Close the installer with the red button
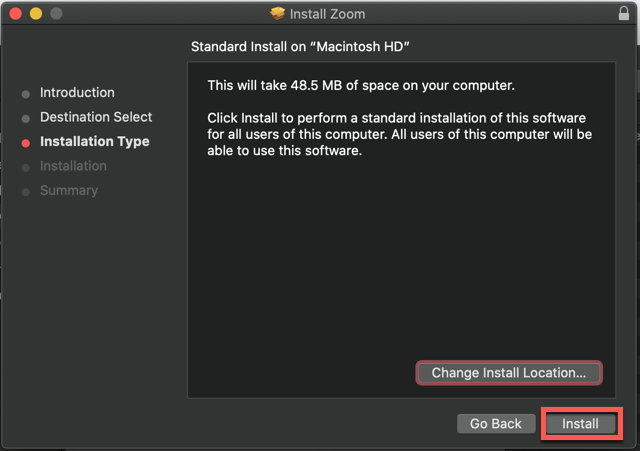Viewport: 640px width, 451px height. pyautogui.click(x=15, y=14)
